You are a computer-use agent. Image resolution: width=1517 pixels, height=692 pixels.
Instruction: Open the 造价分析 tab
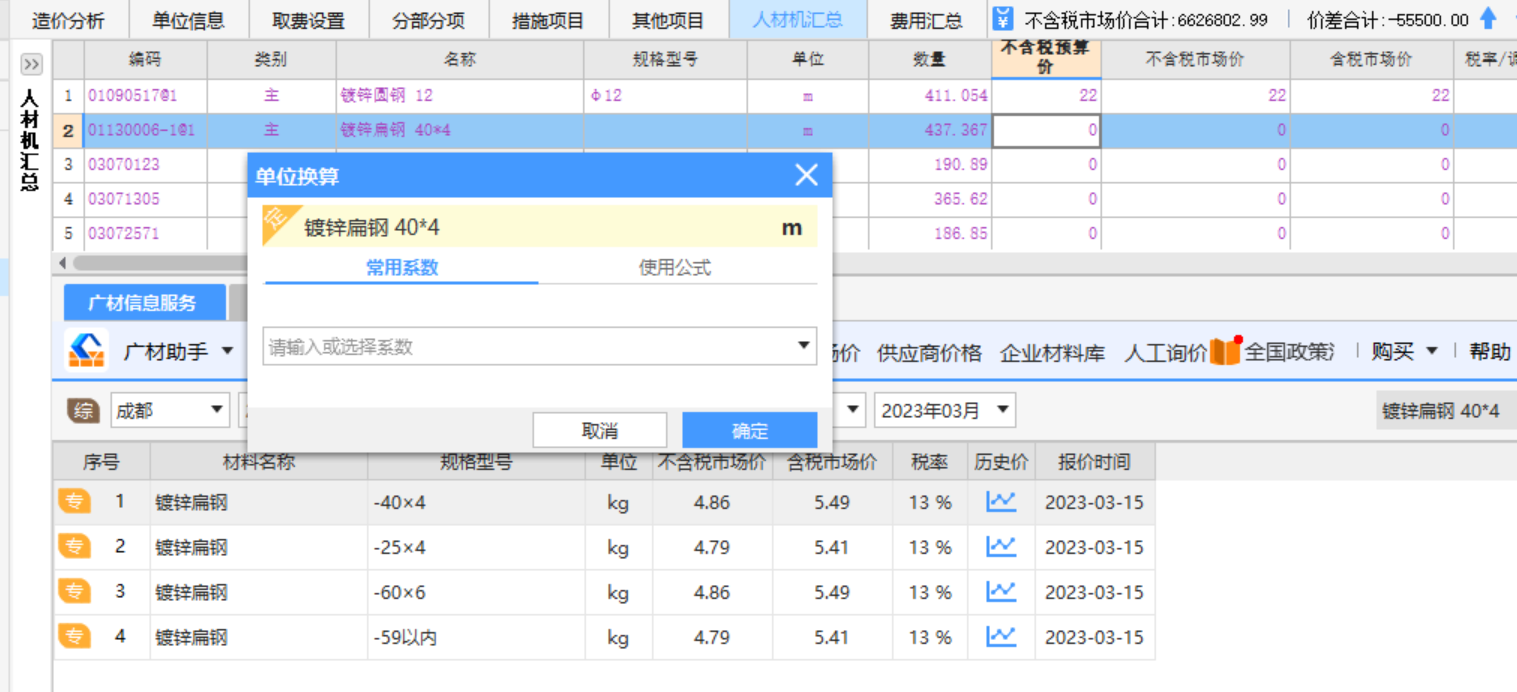[68, 20]
